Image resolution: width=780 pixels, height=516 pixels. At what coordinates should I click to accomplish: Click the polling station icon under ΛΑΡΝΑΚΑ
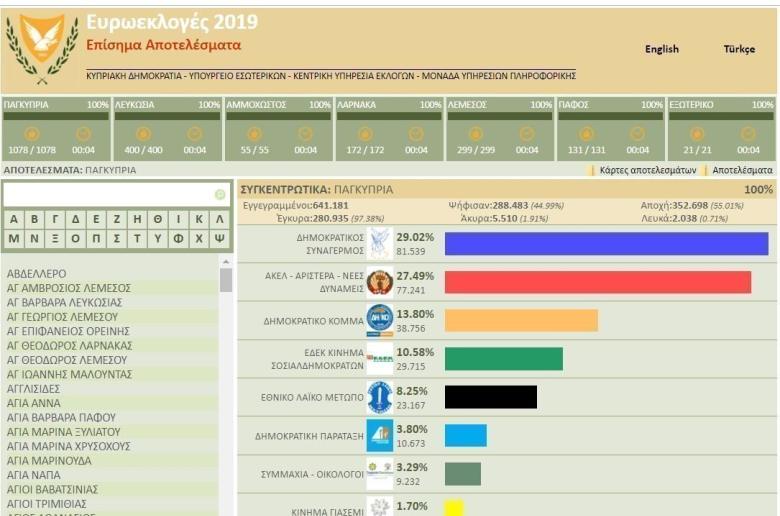coord(365,134)
